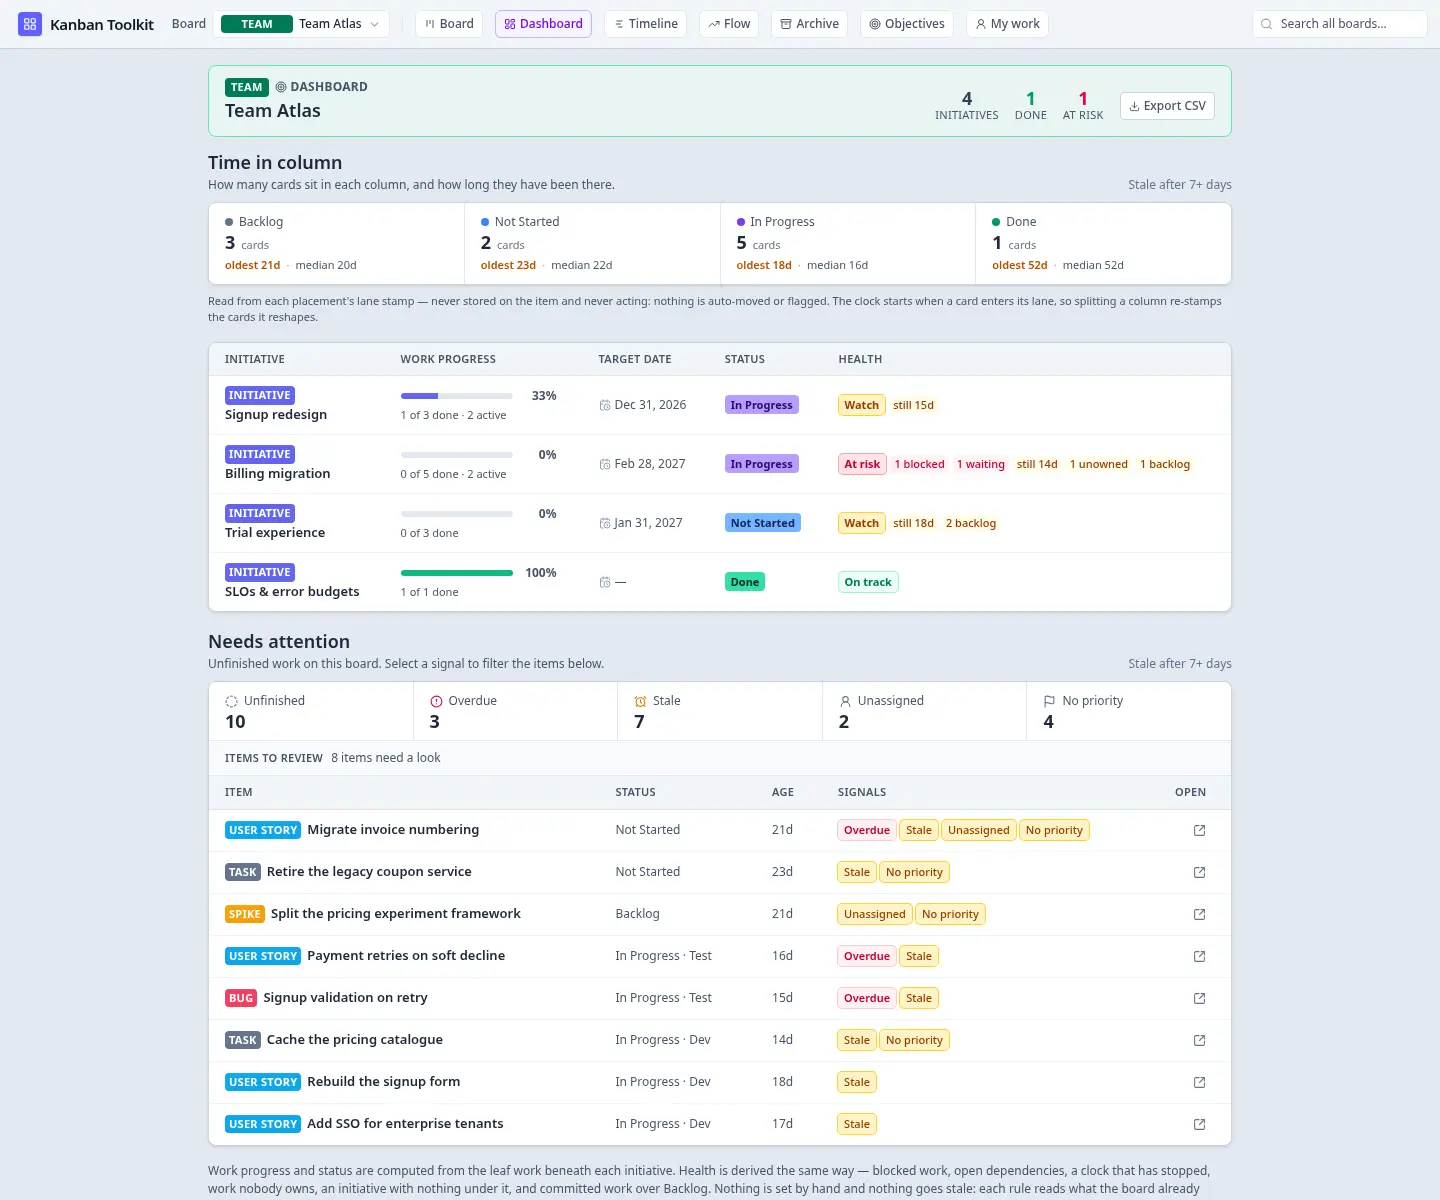The height and width of the screenshot is (1200, 1440).
Task: Select the Dashboard tab
Action: coord(543,24)
